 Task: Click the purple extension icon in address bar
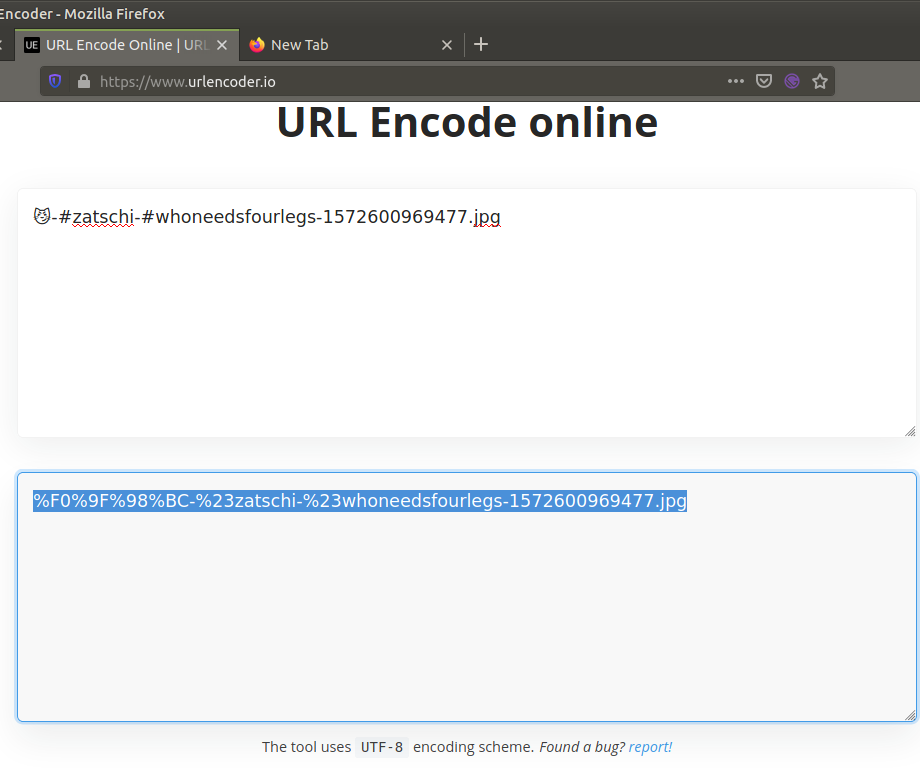coord(792,82)
